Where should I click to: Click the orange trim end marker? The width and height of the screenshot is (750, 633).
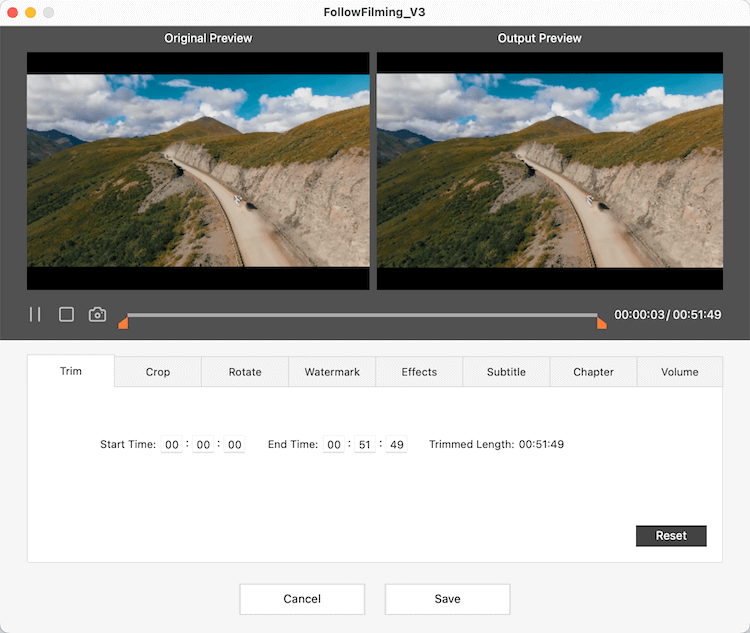point(602,323)
